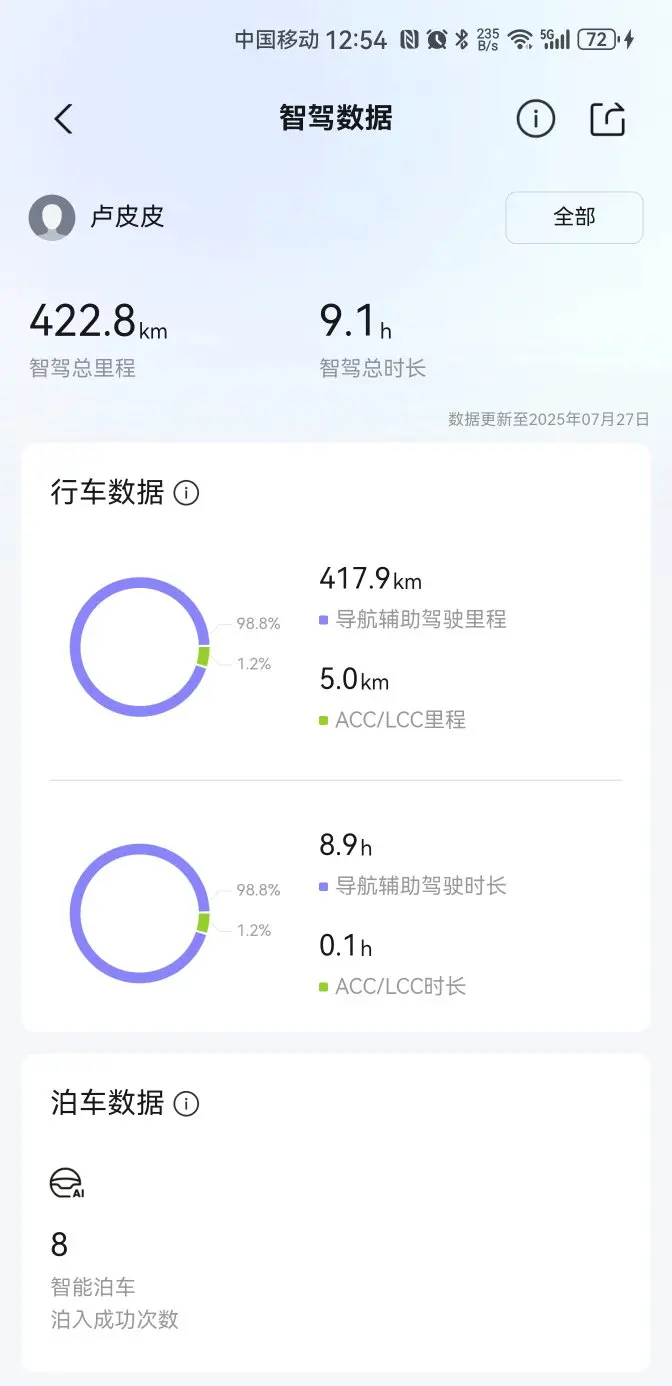Tap the purple mileage donut ring

pyautogui.click(x=140, y=647)
